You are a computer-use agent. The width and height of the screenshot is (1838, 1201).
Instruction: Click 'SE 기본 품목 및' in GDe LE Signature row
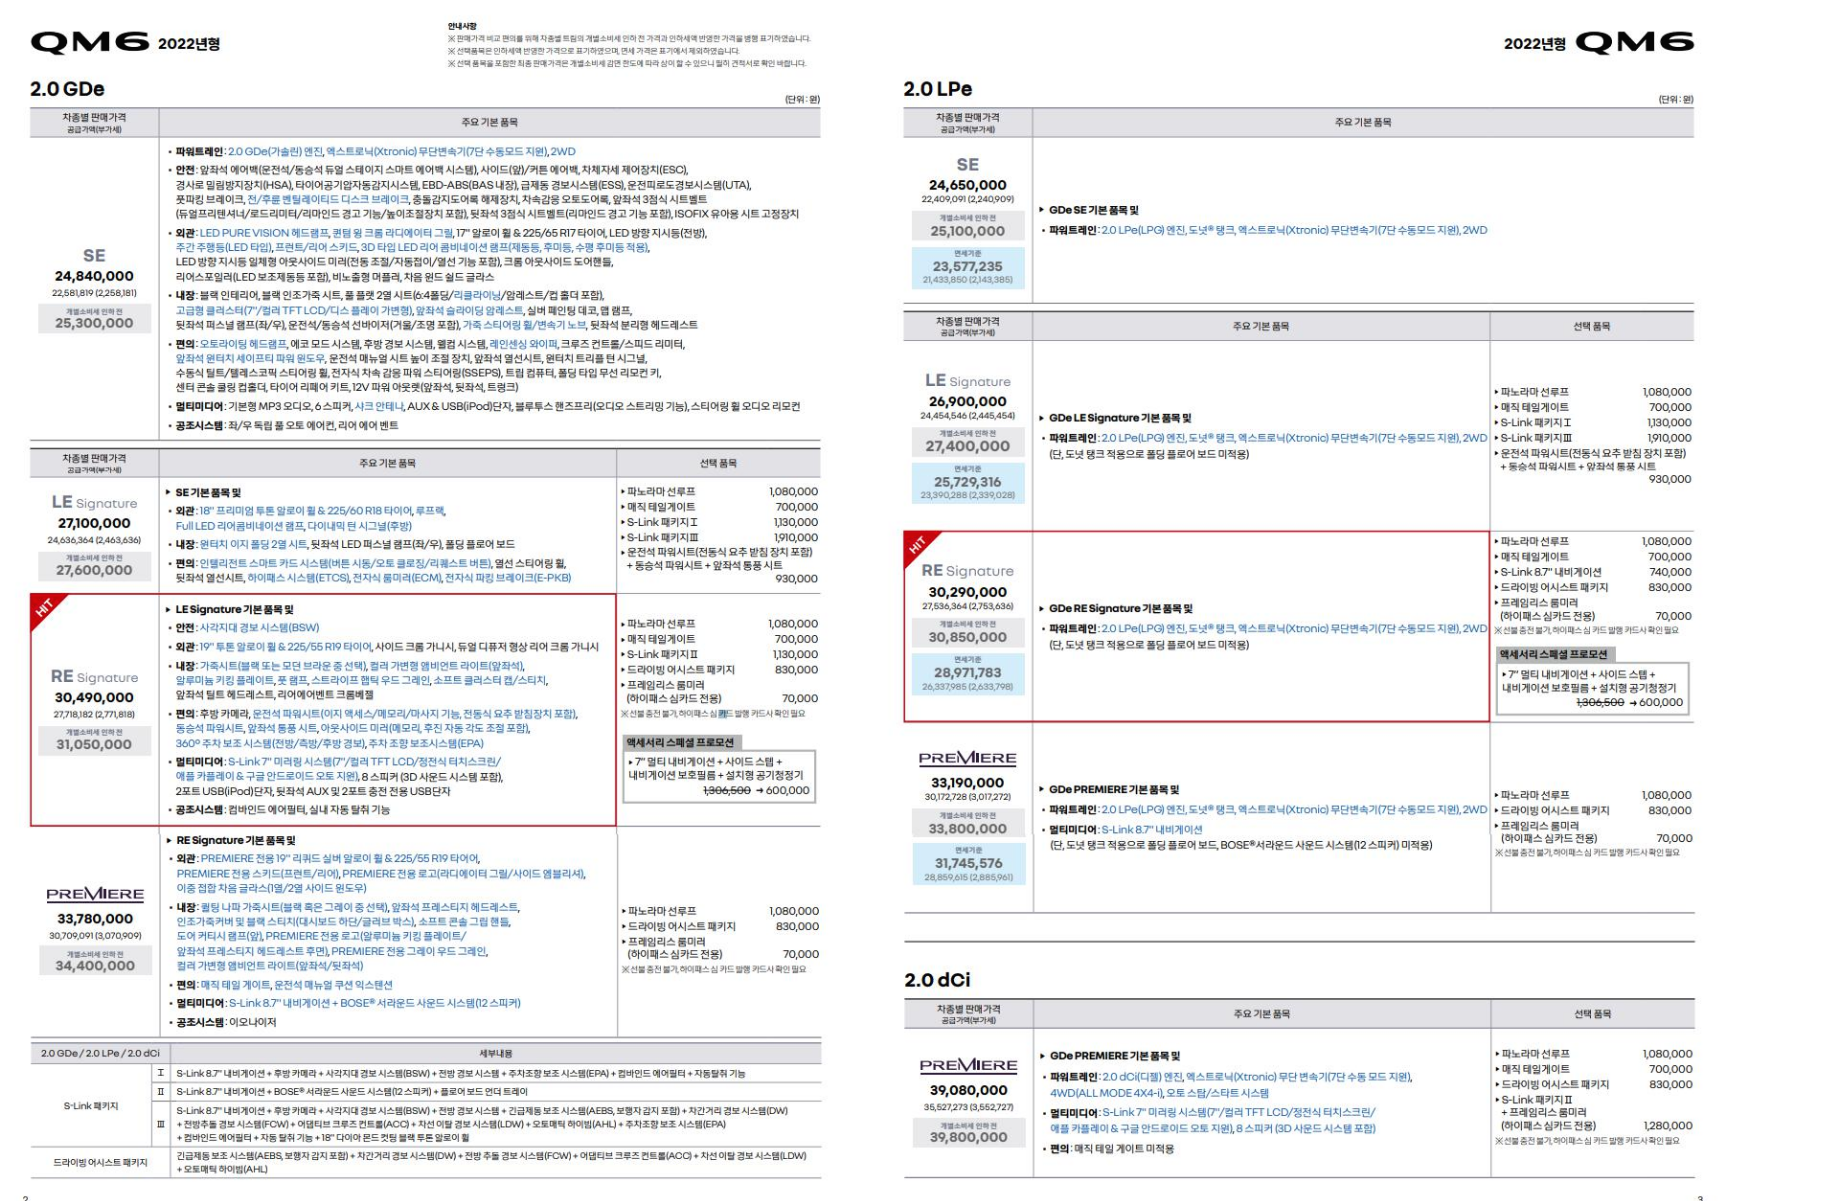pyautogui.click(x=209, y=493)
